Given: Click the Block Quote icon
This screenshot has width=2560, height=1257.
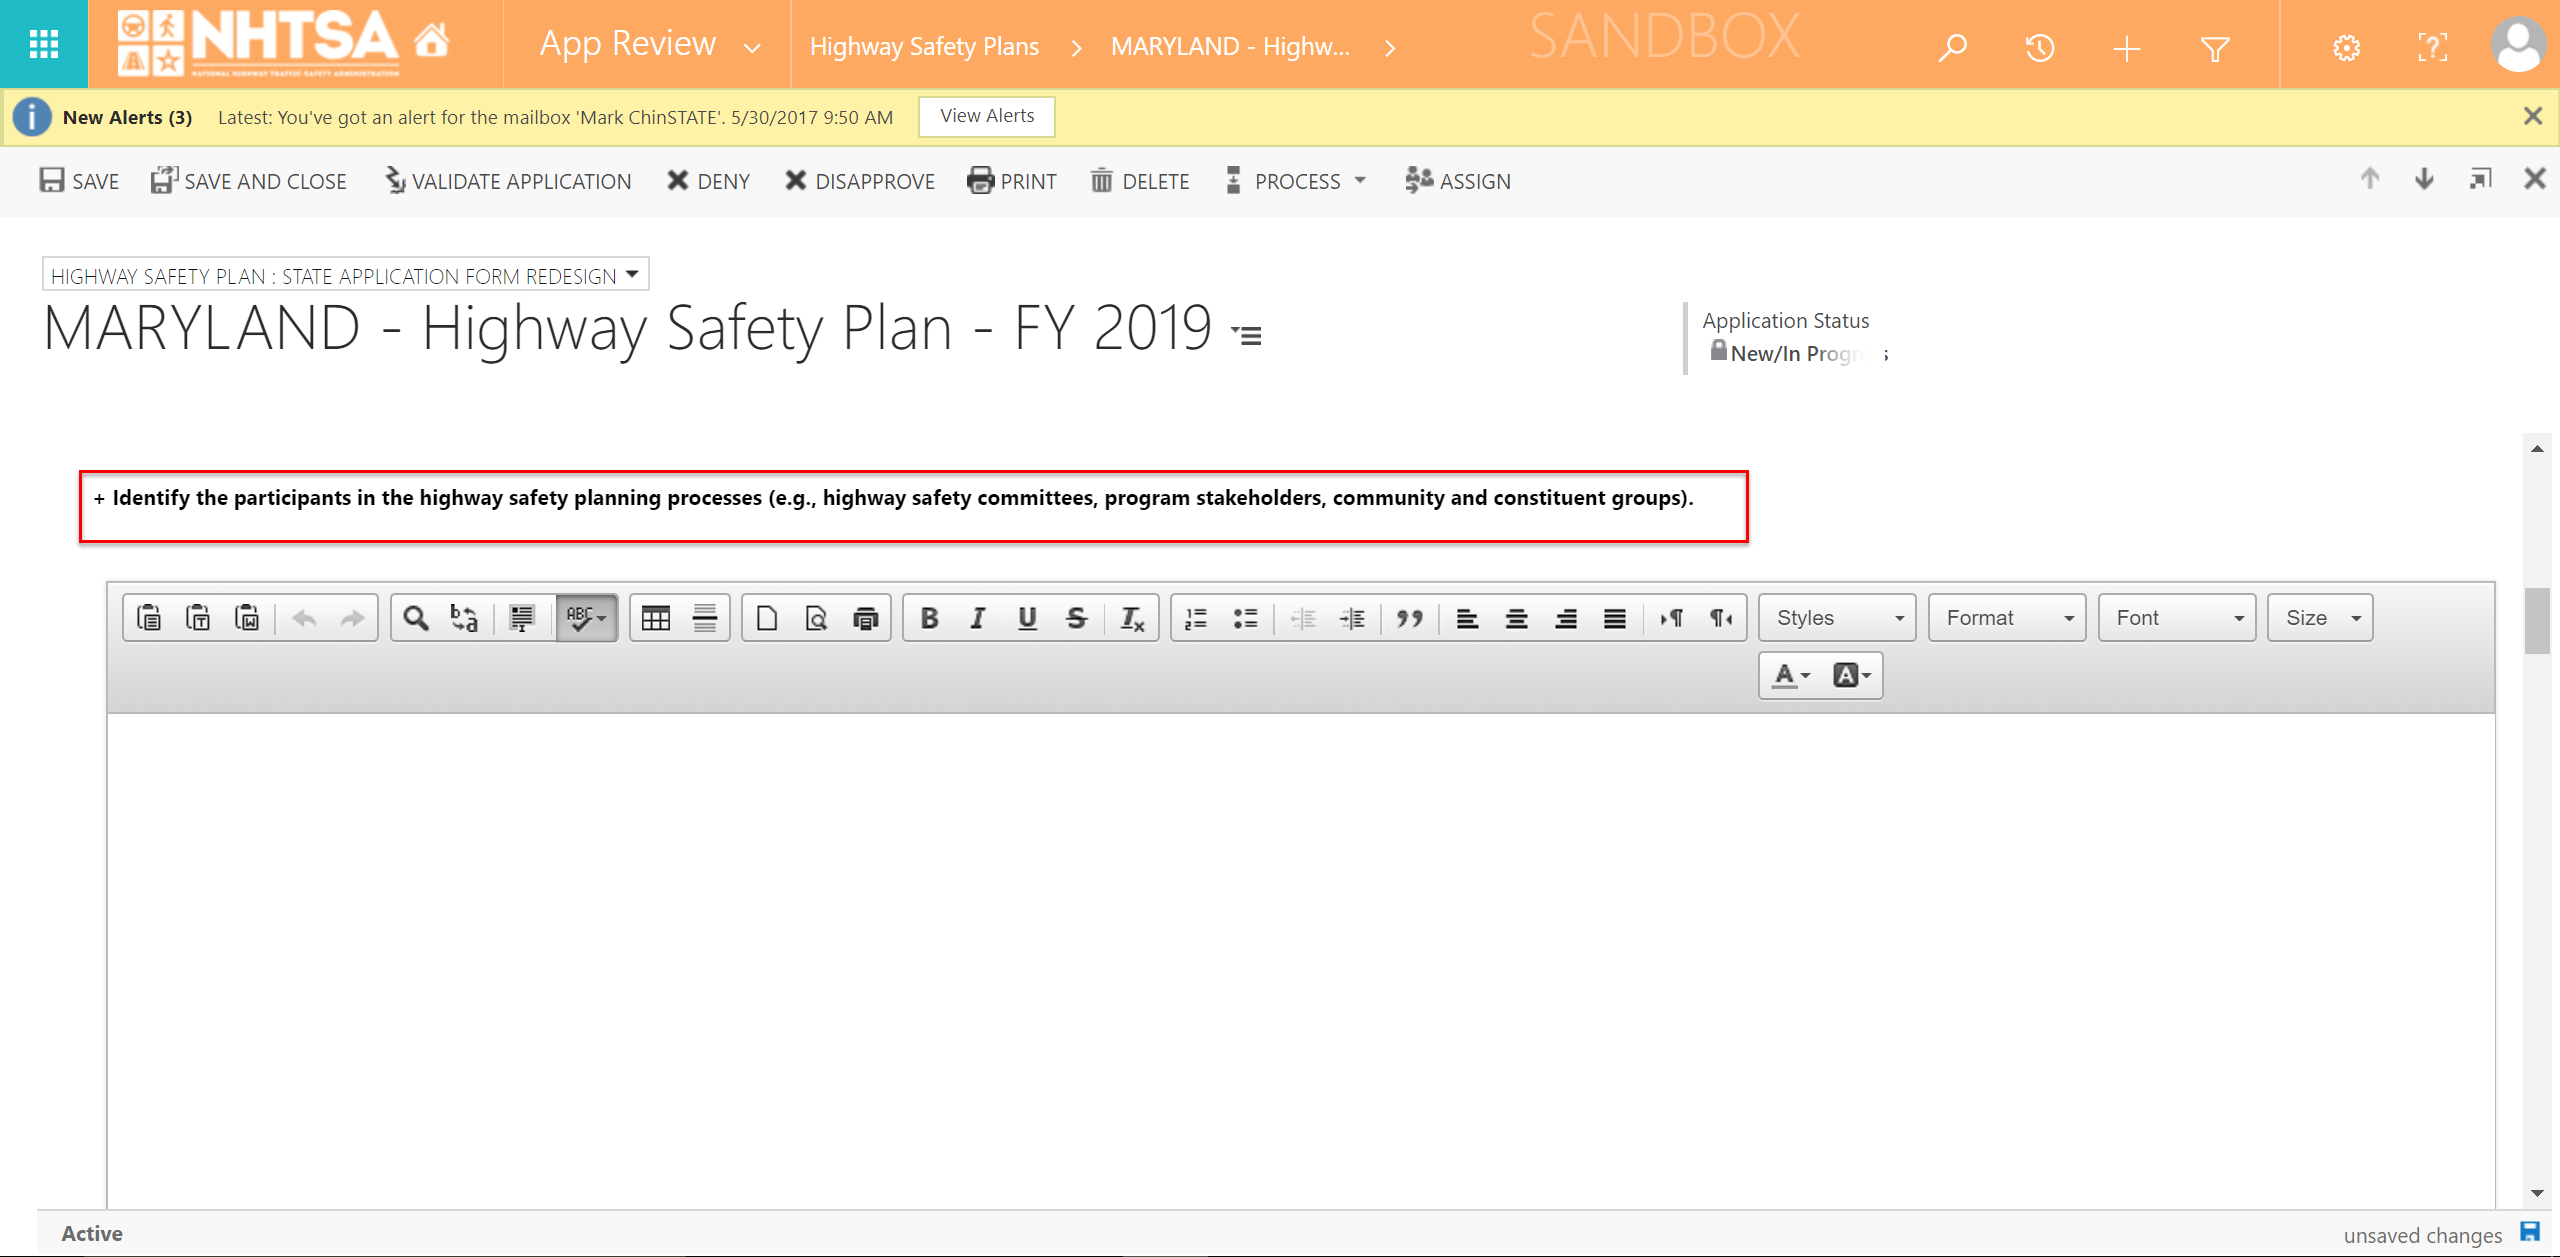Looking at the screenshot, I should point(1410,618).
